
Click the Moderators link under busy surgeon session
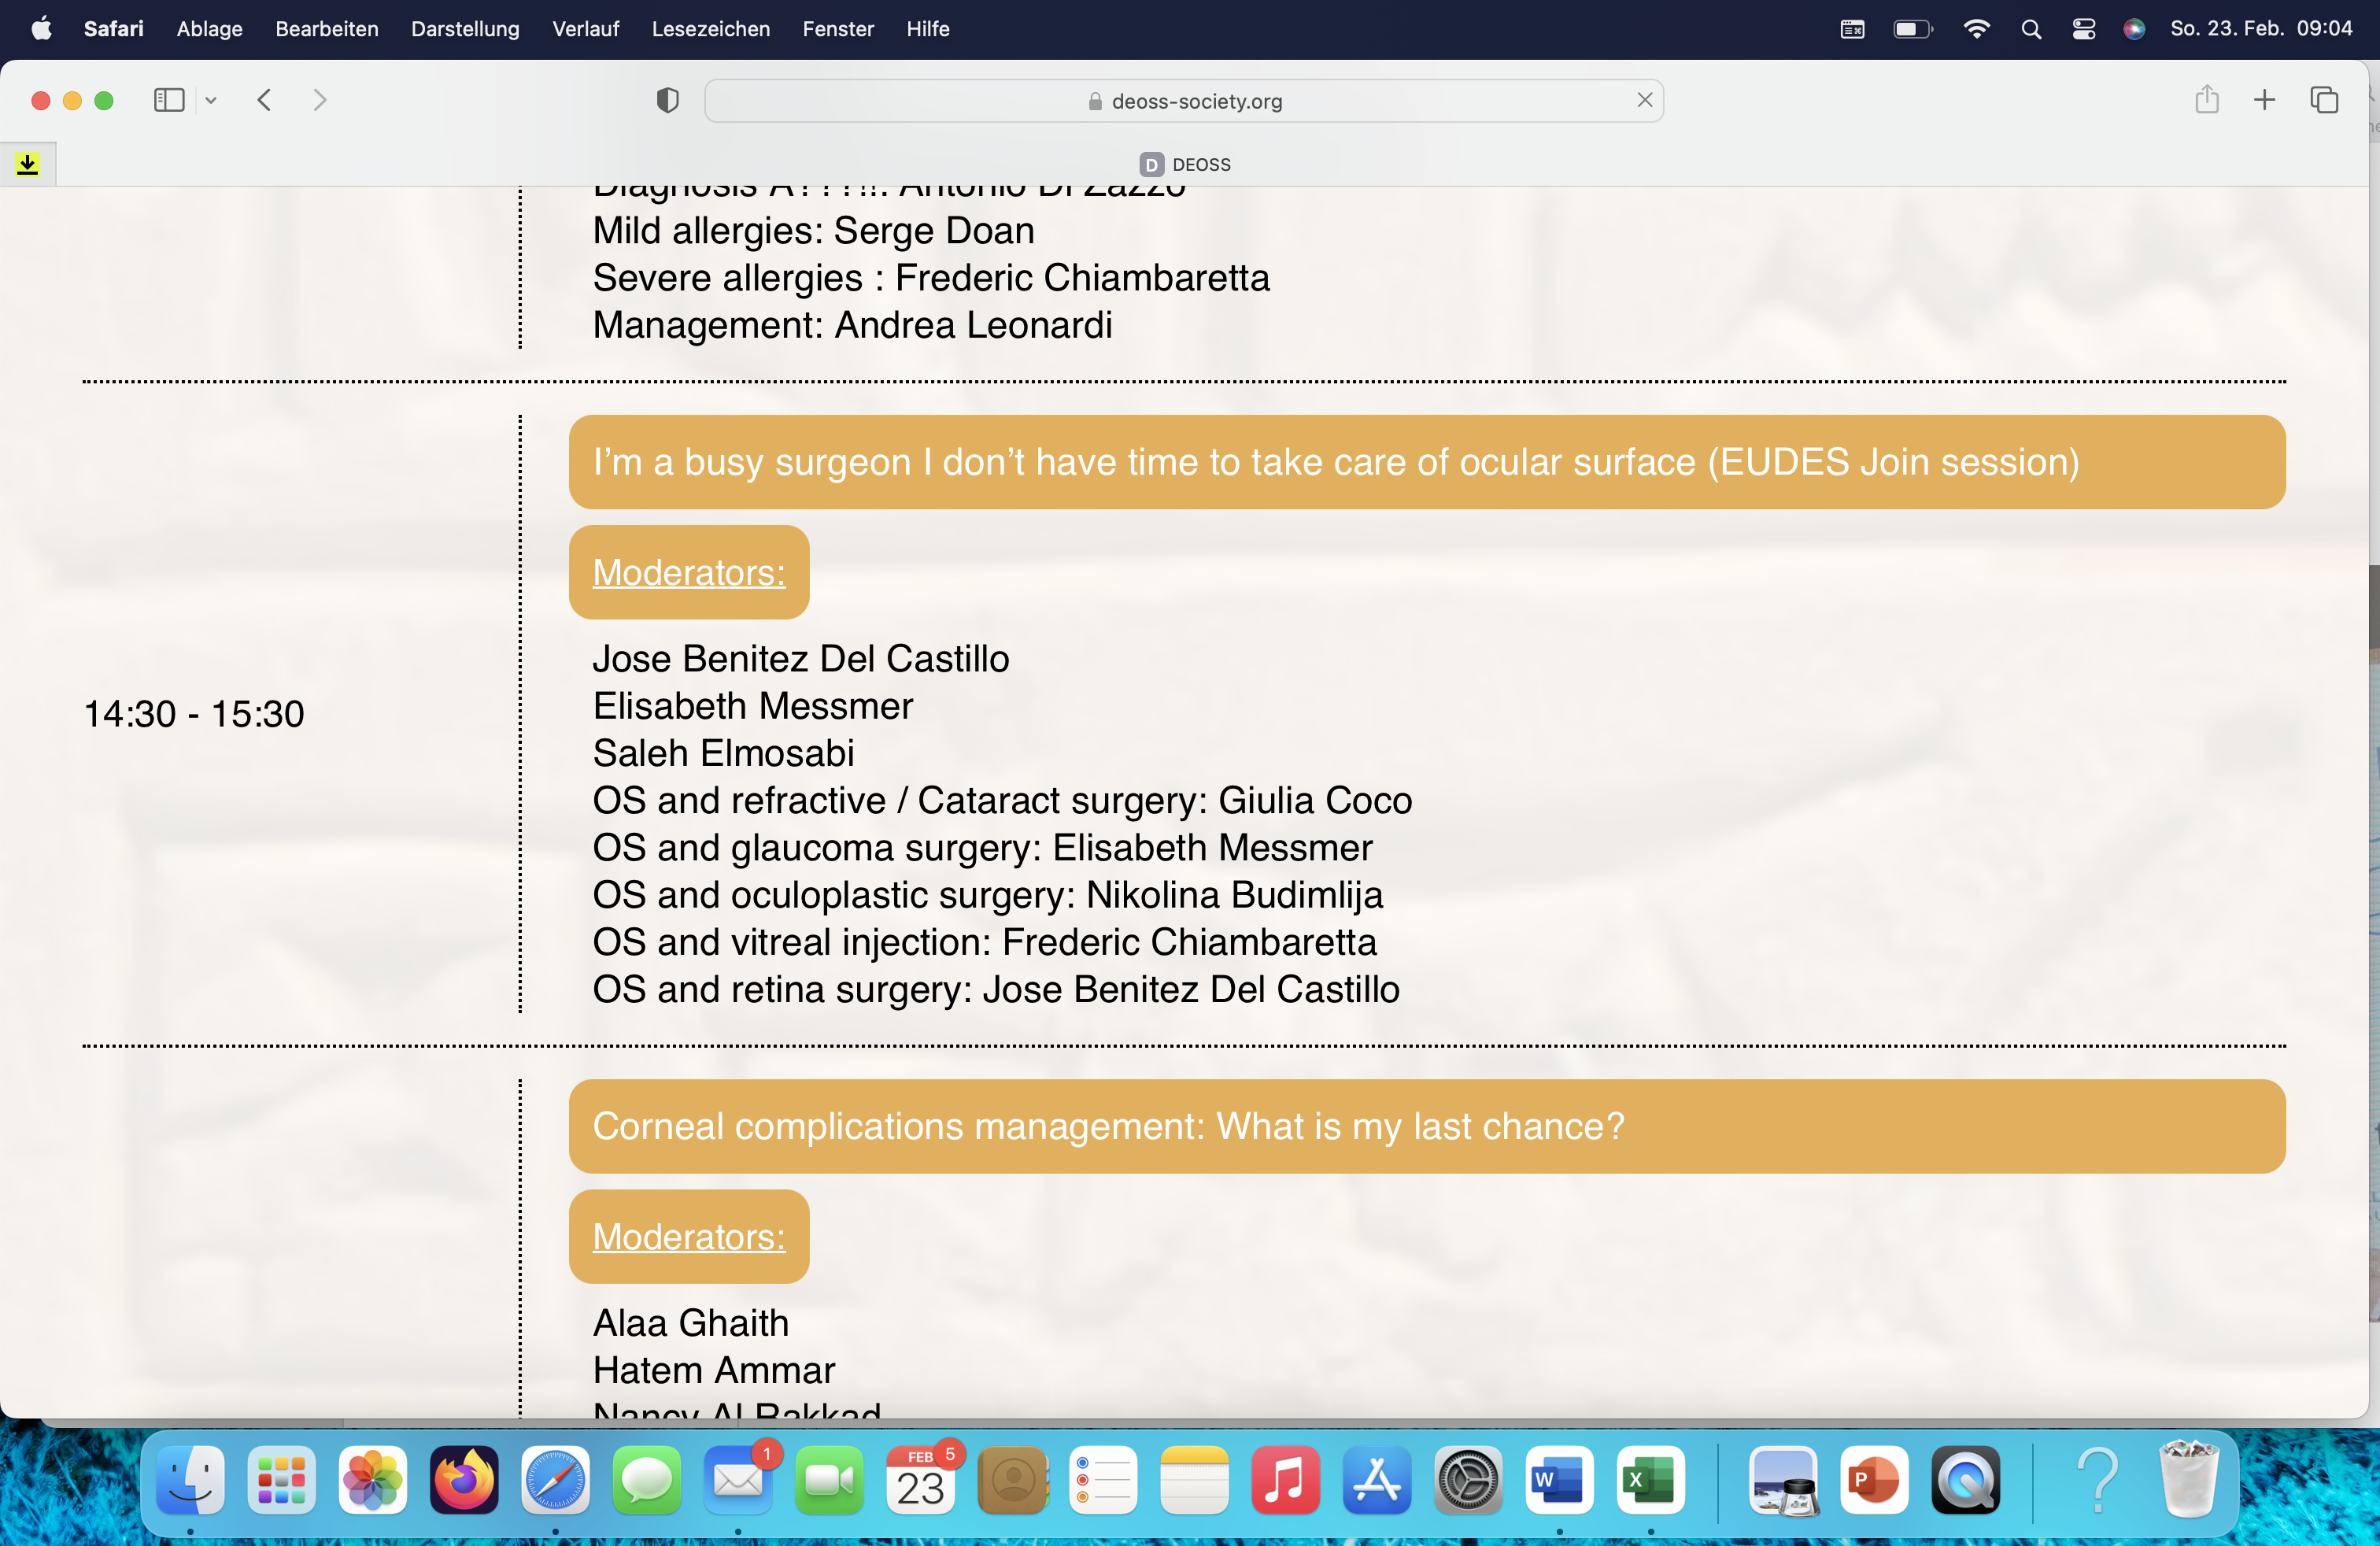click(689, 572)
